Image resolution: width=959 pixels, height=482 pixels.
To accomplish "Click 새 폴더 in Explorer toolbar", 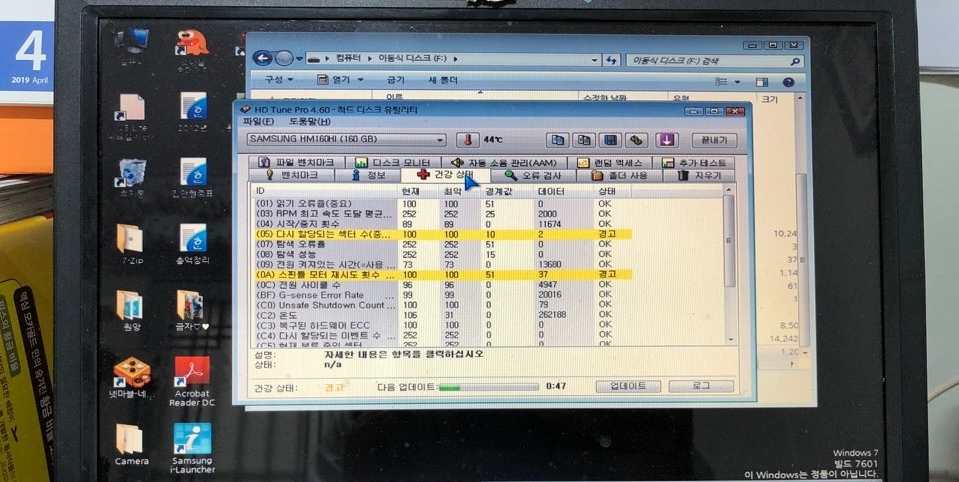I will [x=443, y=80].
